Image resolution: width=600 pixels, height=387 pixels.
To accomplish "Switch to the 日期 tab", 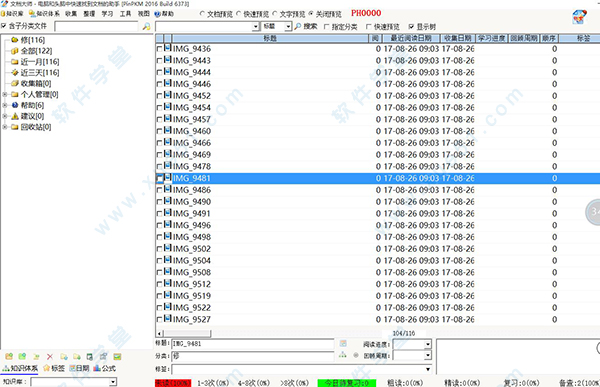I will click(x=79, y=368).
